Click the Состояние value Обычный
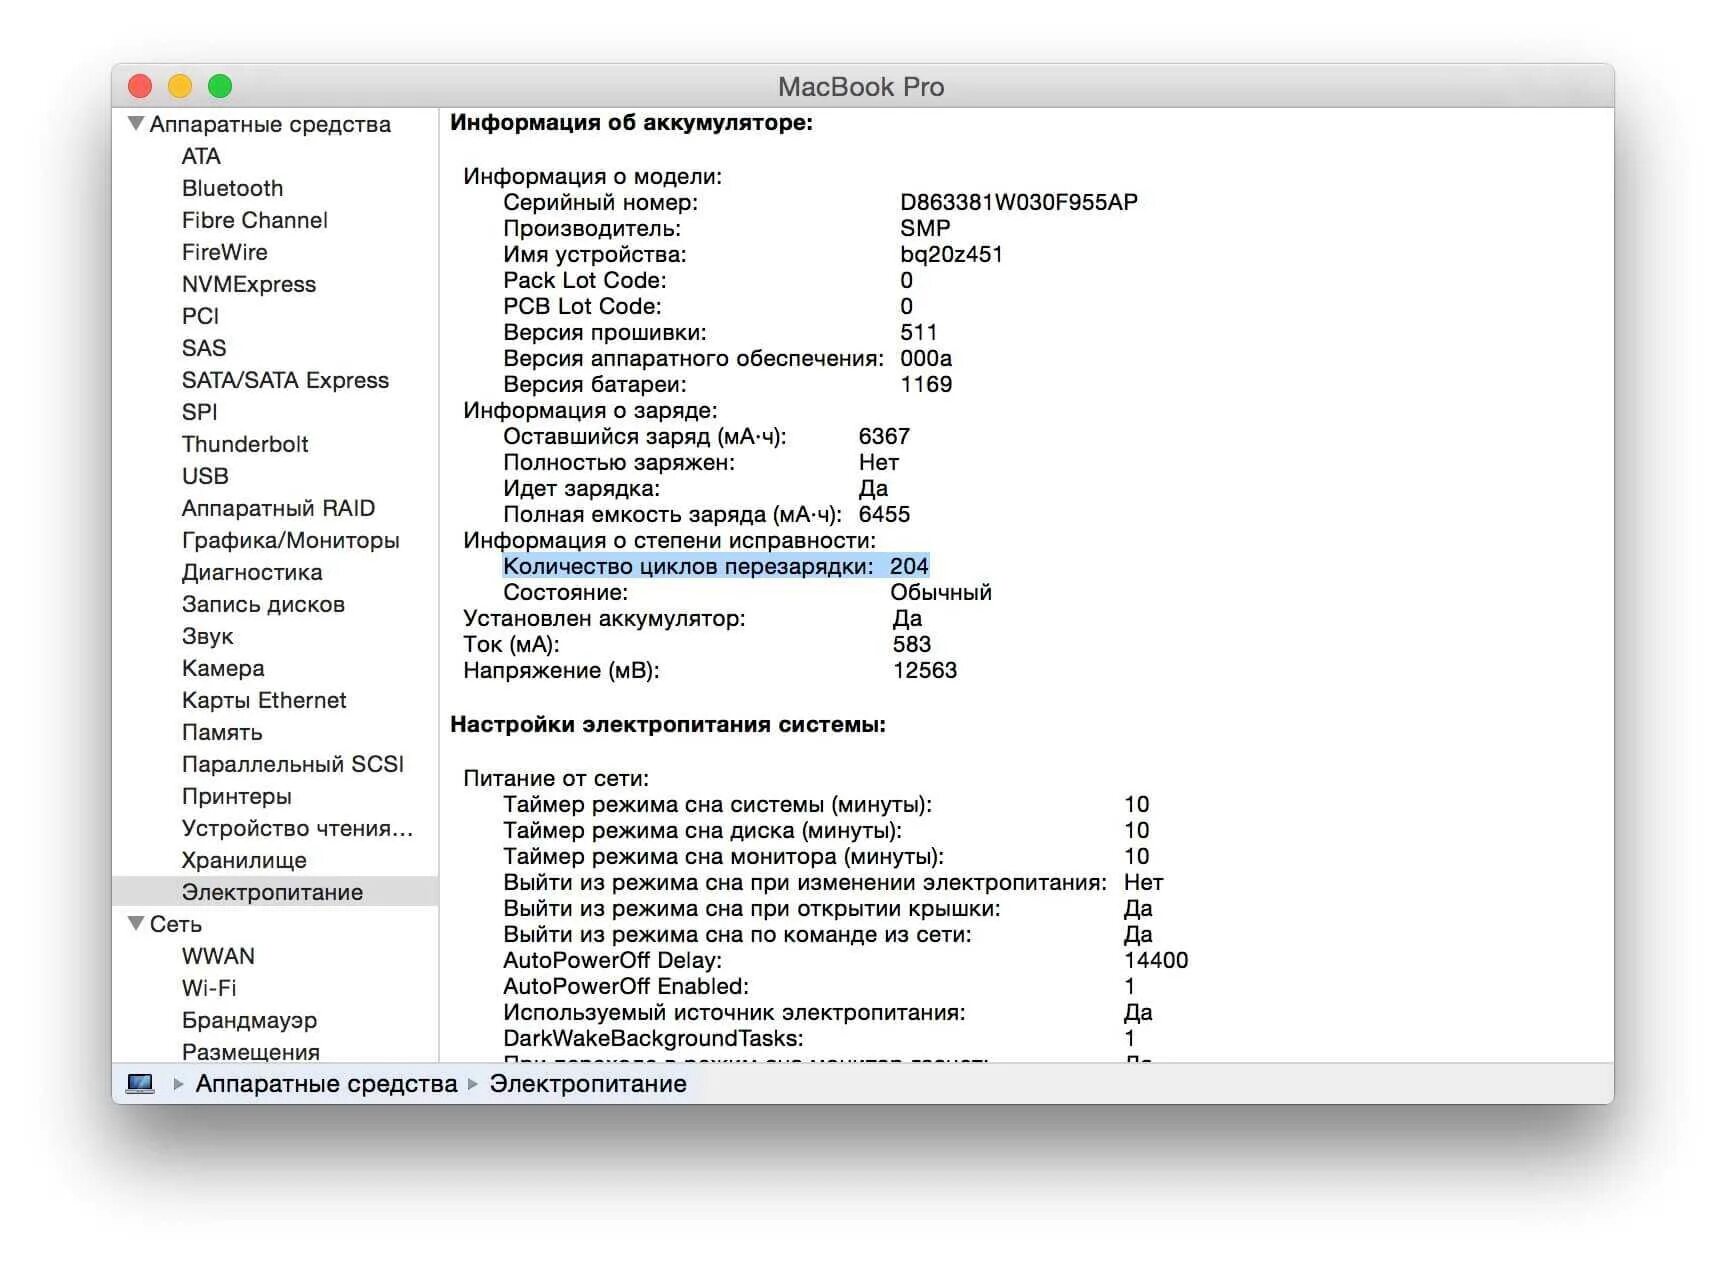1726x1264 pixels. (x=941, y=592)
